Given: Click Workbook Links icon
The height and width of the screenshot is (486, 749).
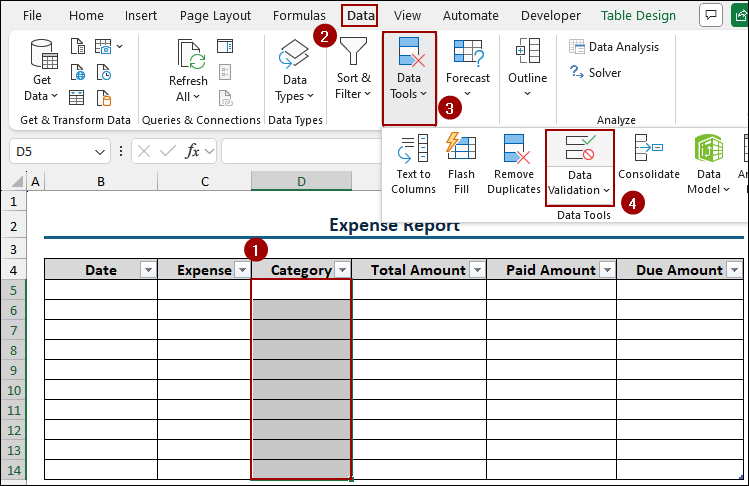Looking at the screenshot, I should [225, 98].
